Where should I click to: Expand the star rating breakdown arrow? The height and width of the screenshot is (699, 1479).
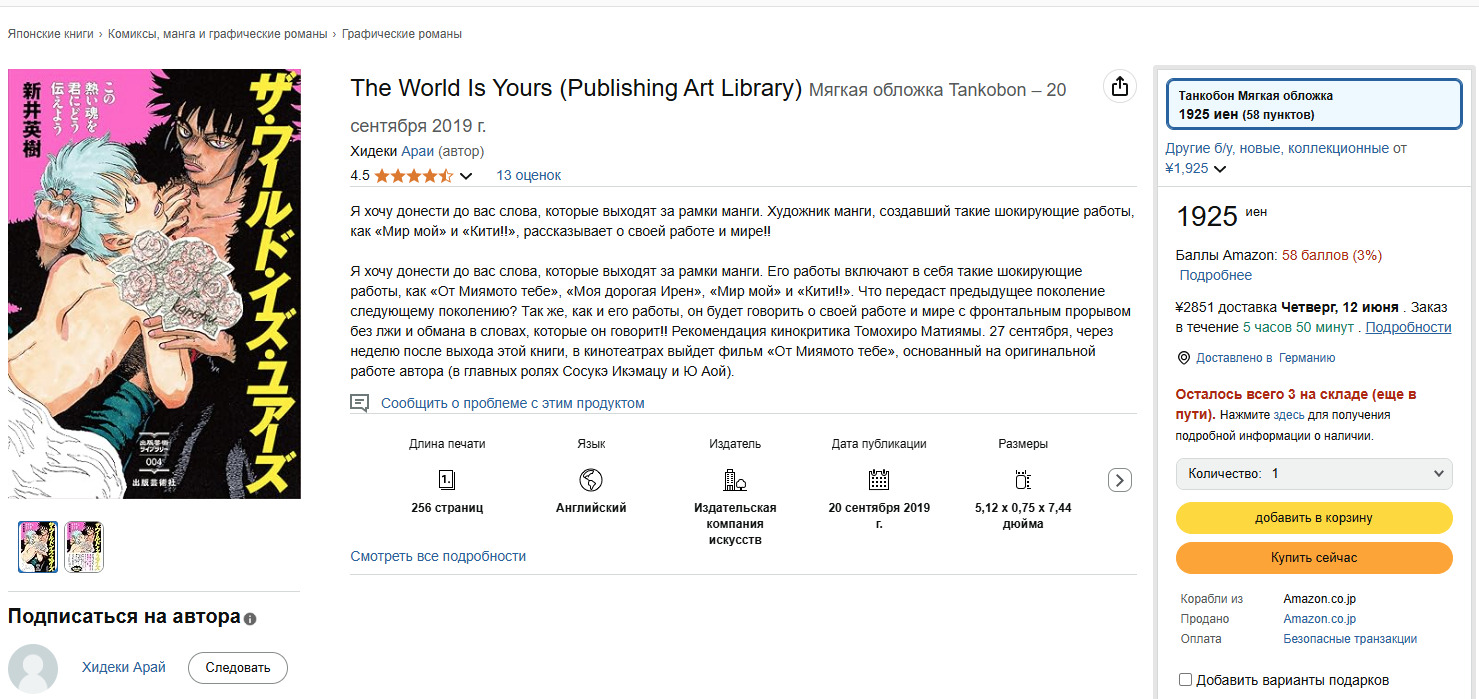tap(466, 177)
